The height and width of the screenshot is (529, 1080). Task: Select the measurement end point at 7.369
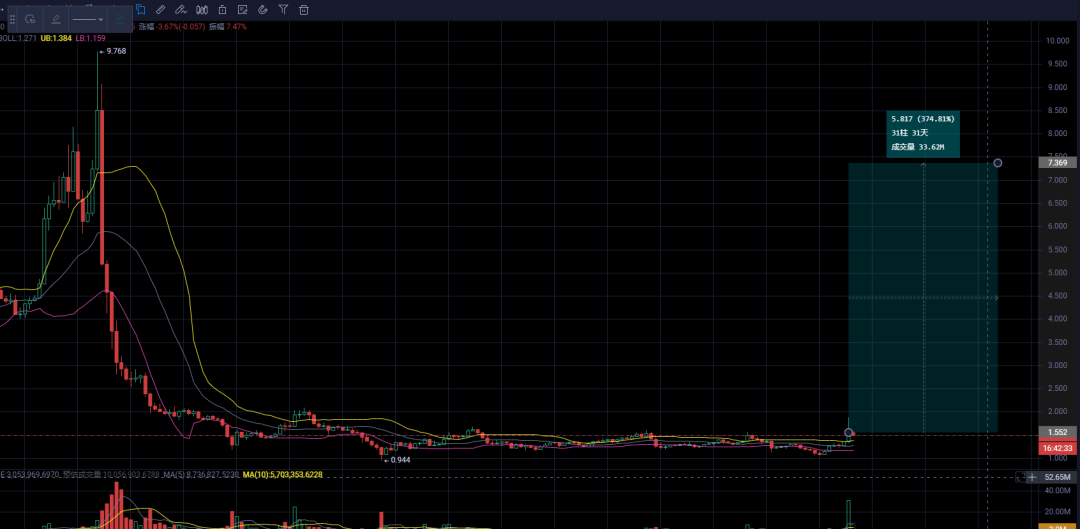pyautogui.click(x=997, y=163)
